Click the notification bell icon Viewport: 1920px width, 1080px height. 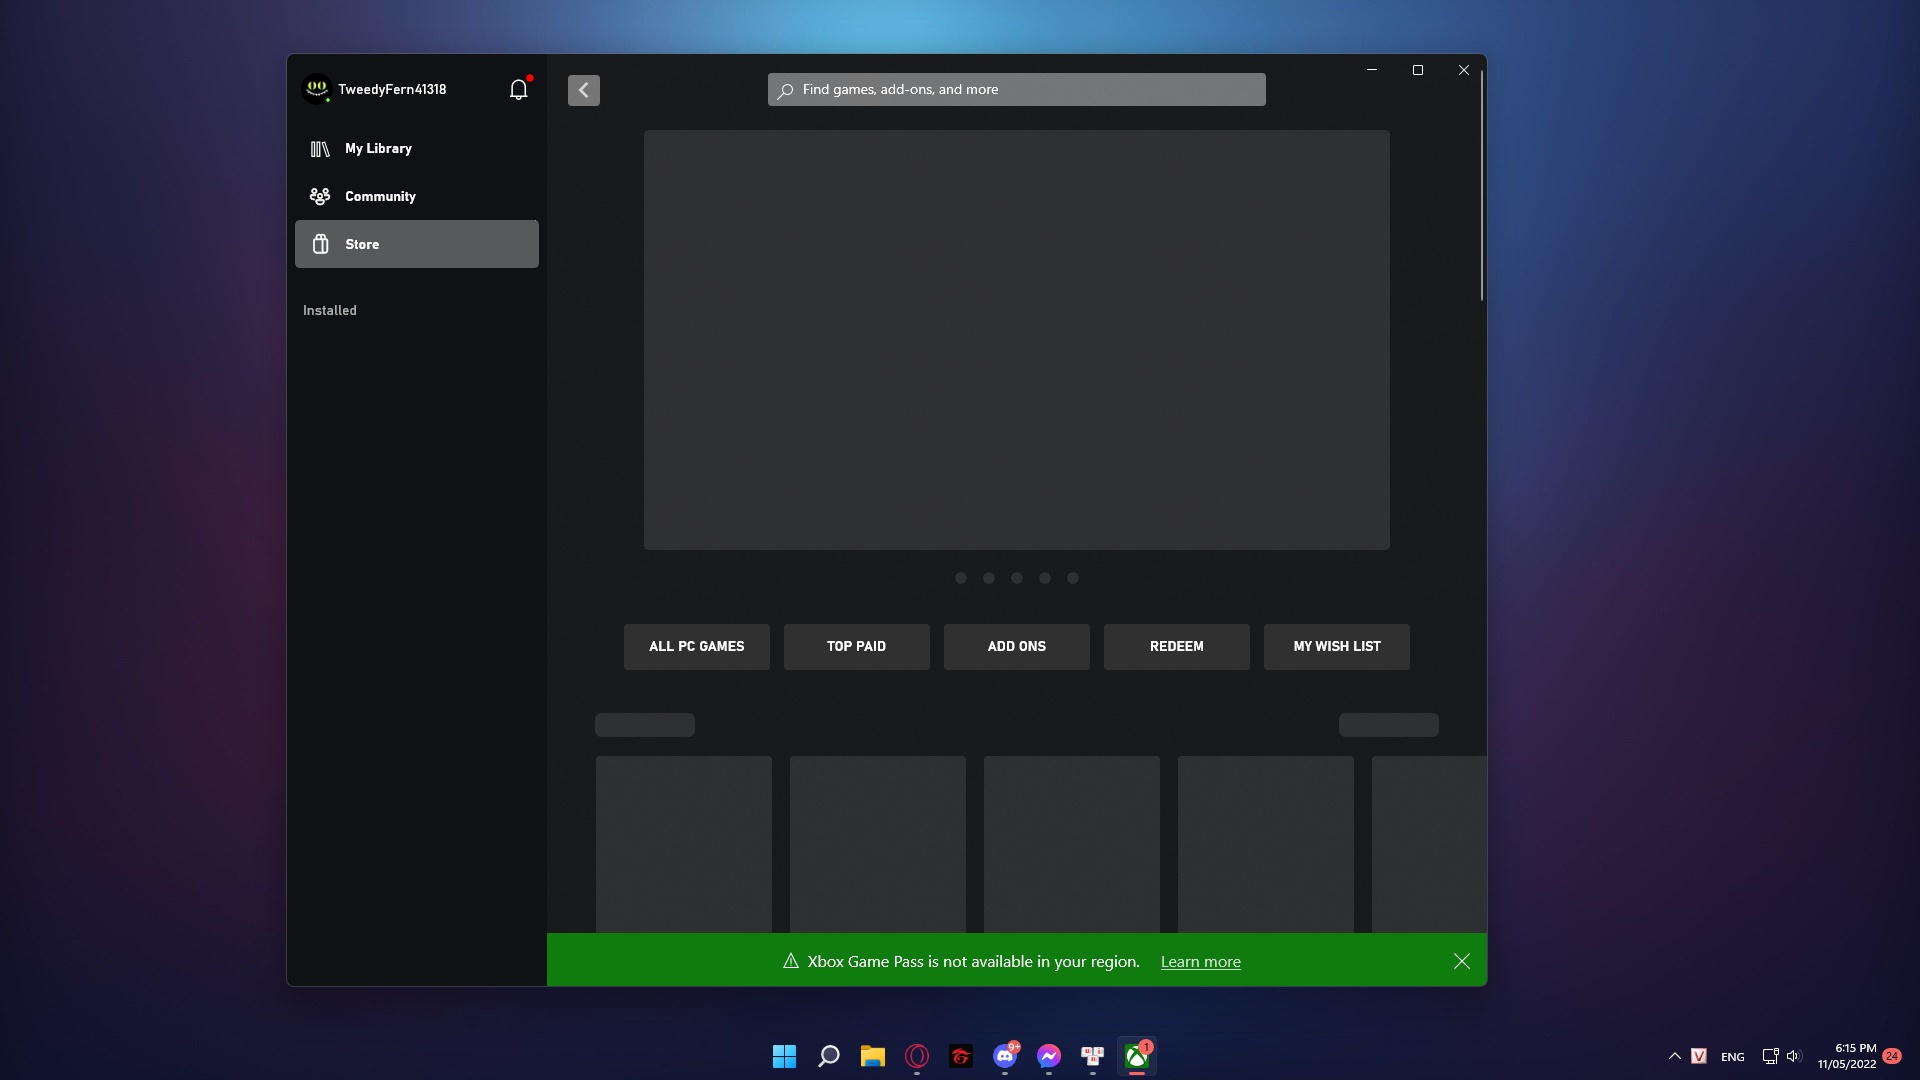point(517,90)
